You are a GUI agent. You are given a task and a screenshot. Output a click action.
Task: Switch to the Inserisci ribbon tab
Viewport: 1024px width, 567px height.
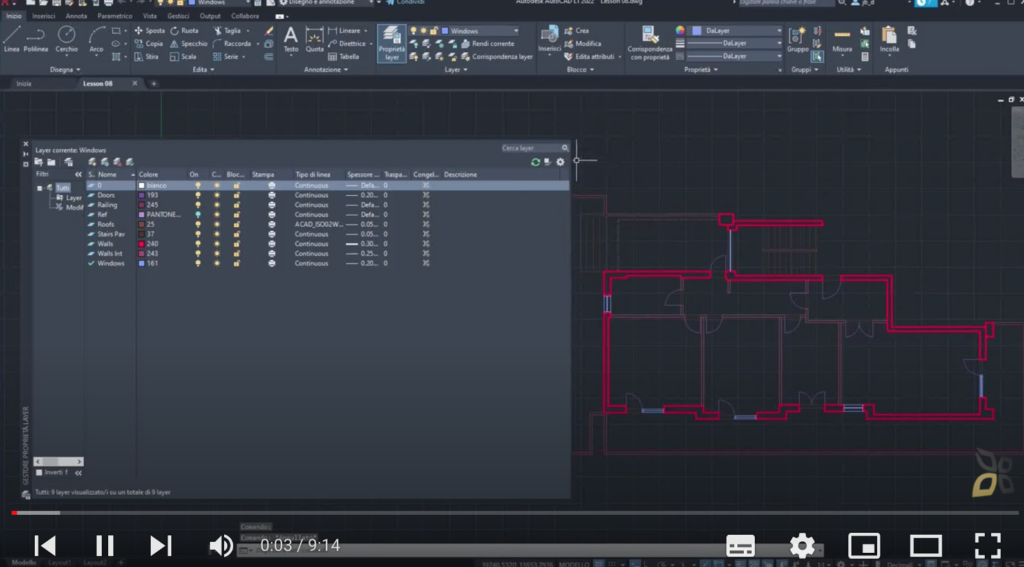(44, 16)
